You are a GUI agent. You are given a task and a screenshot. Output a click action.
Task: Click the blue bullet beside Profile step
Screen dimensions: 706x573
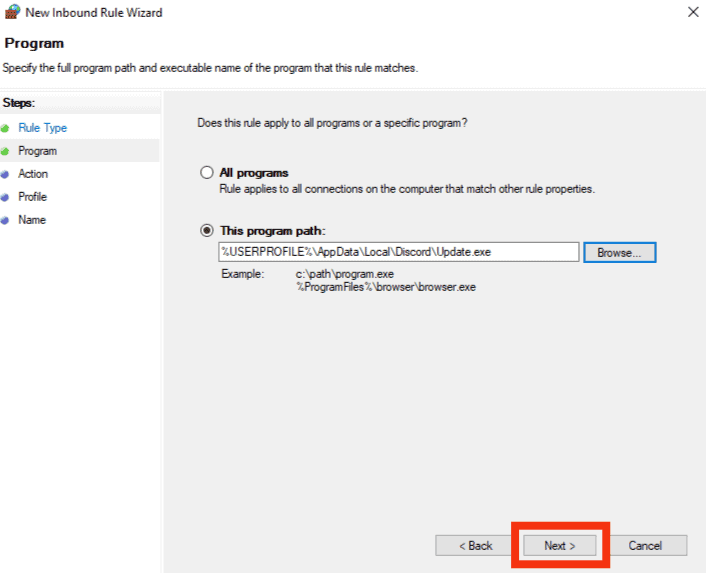(5, 197)
